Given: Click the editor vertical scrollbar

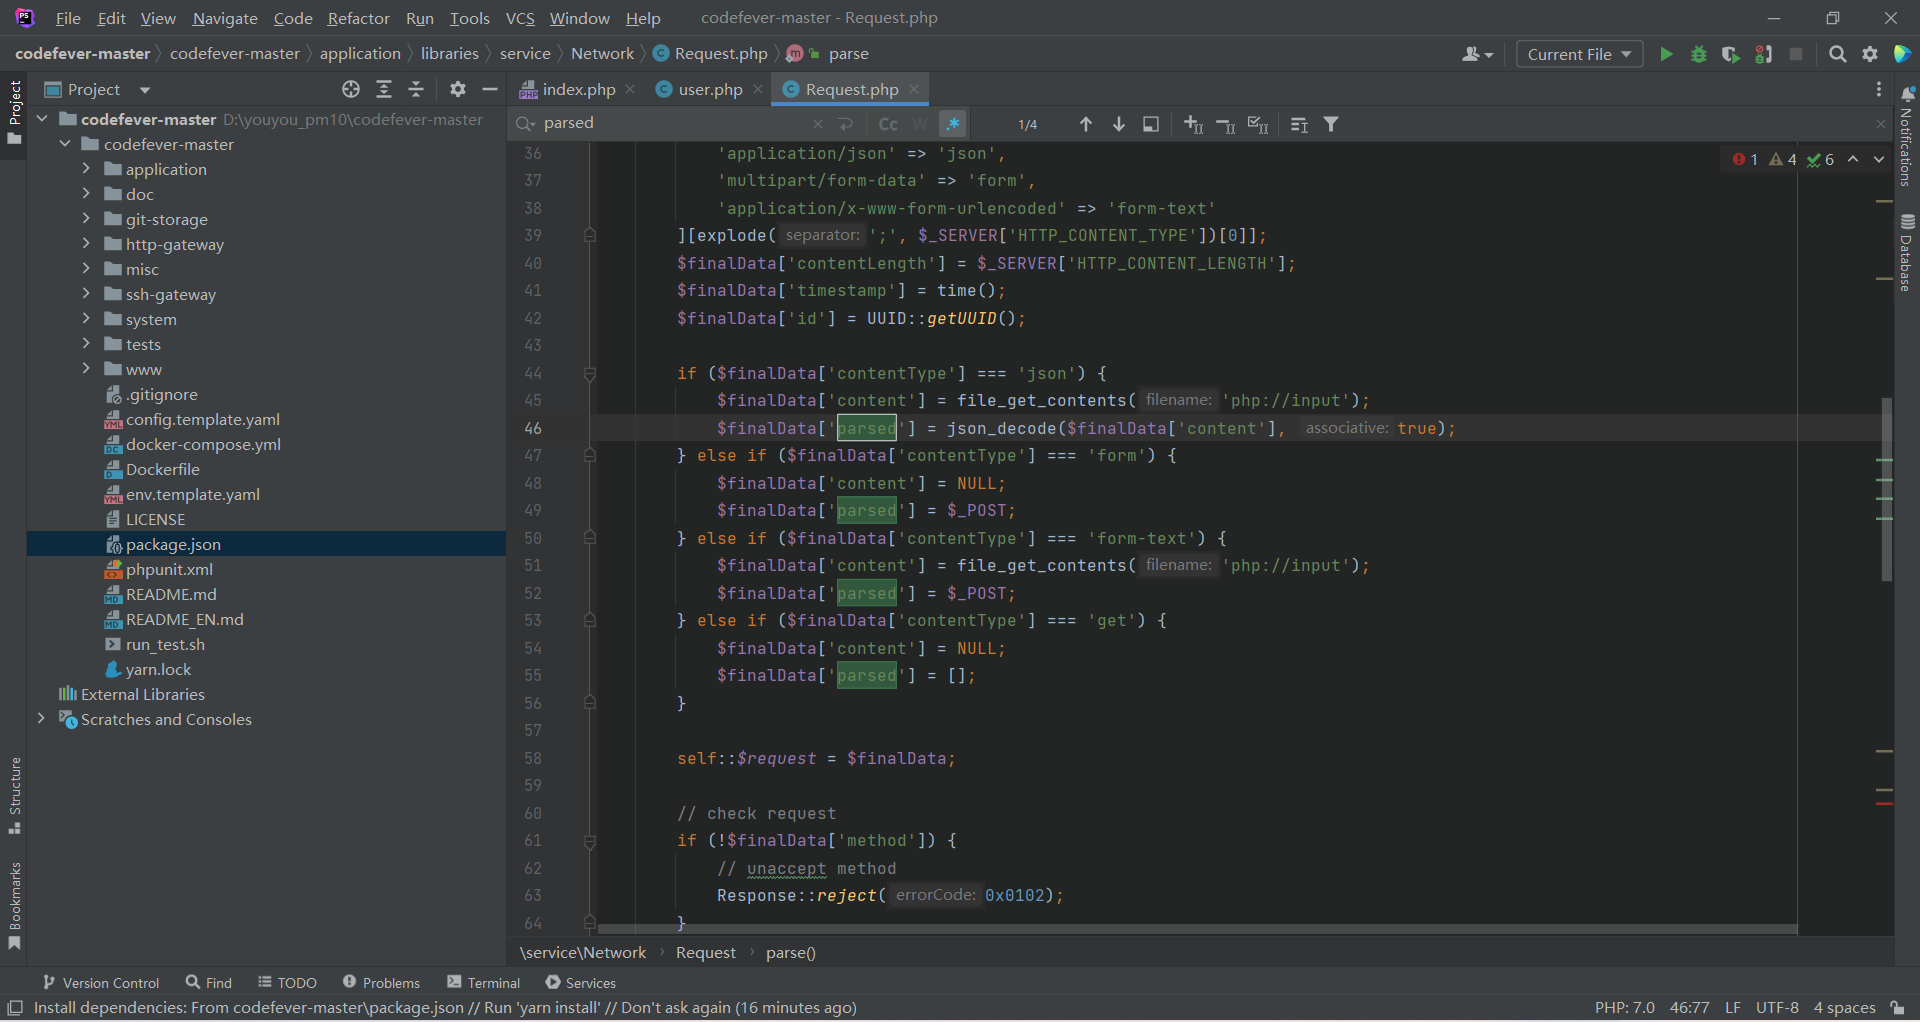Looking at the screenshot, I should [x=1886, y=490].
